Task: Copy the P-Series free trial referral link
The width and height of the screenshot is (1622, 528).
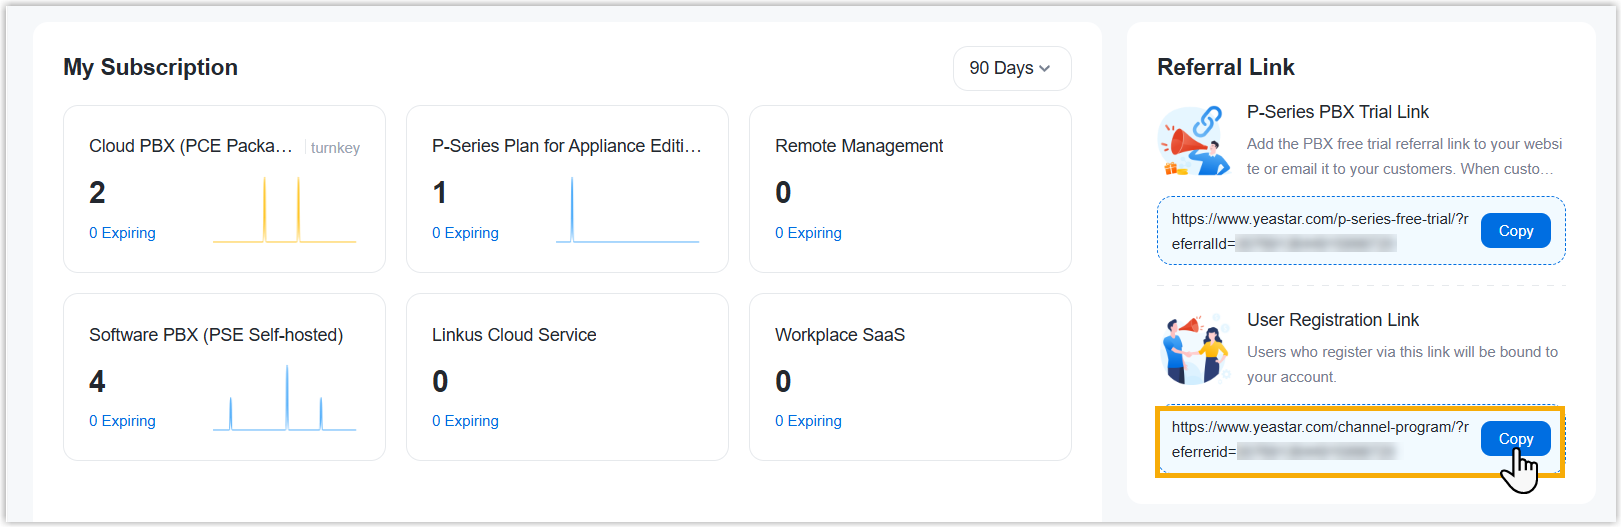Action: tap(1515, 231)
